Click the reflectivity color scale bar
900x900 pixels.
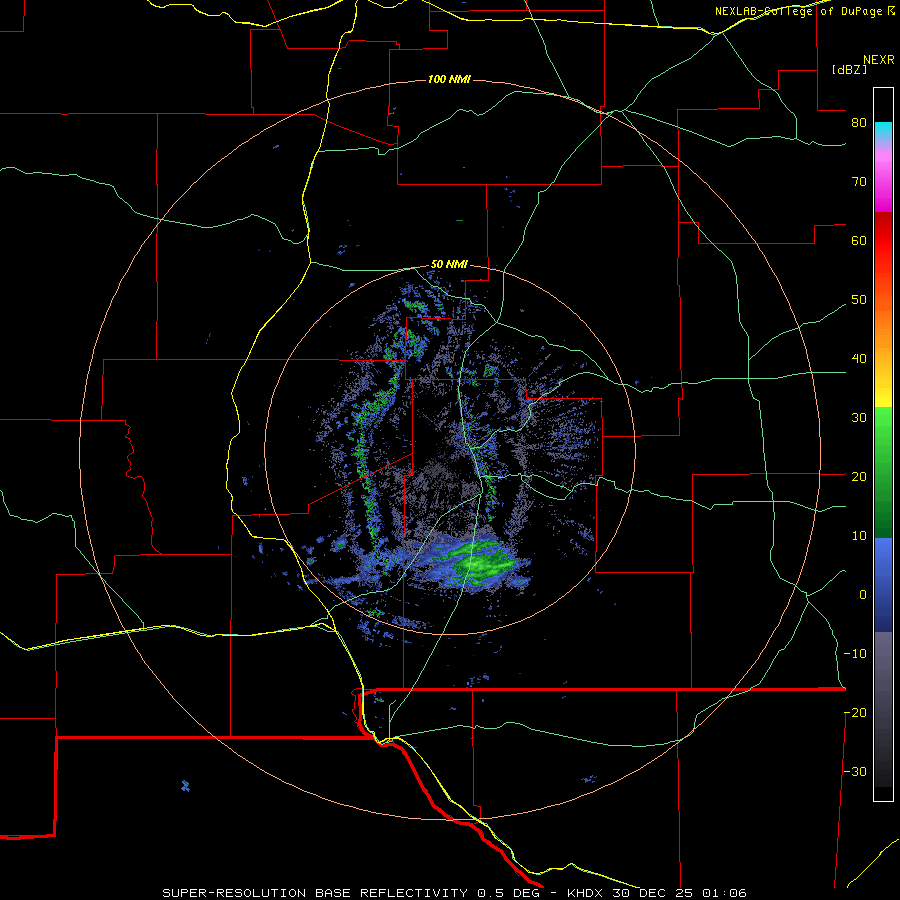[883, 444]
